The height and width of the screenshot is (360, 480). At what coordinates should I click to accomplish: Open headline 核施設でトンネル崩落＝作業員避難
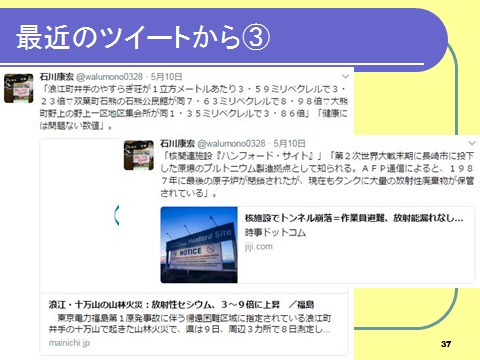pyautogui.click(x=354, y=218)
